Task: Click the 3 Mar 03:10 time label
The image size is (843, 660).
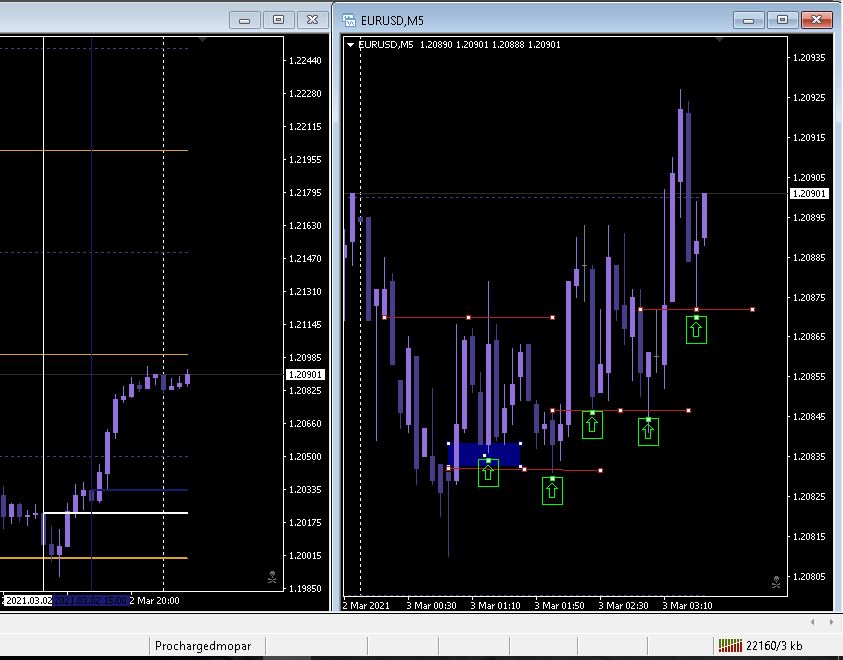Action: point(687,606)
